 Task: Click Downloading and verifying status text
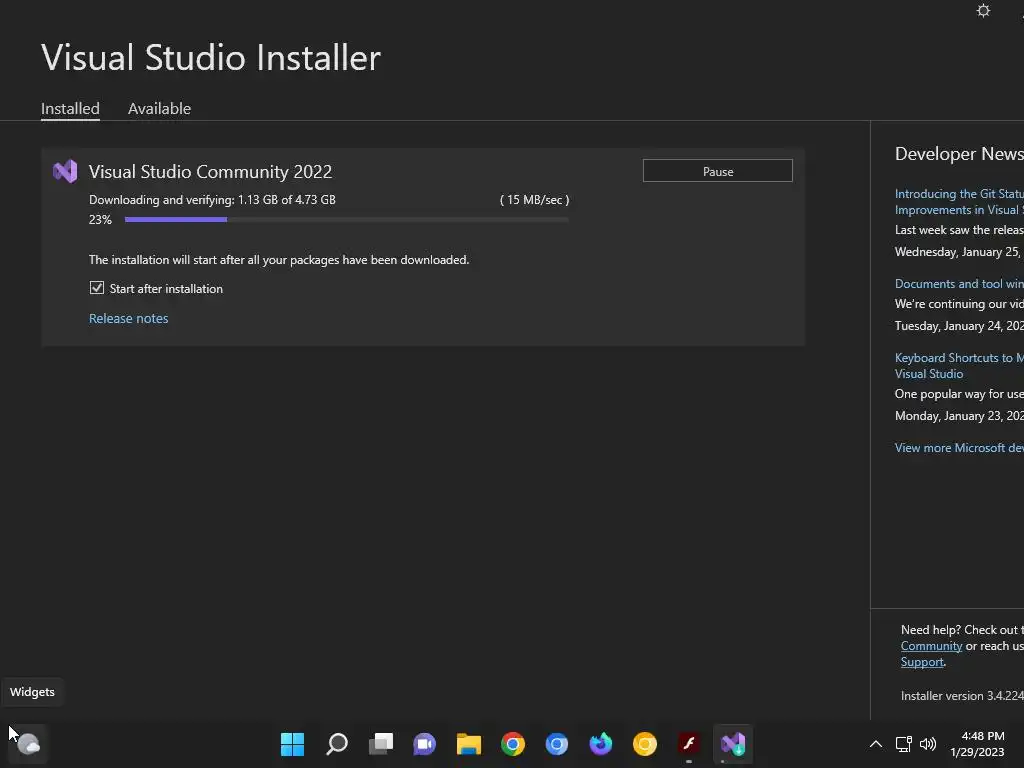click(212, 200)
